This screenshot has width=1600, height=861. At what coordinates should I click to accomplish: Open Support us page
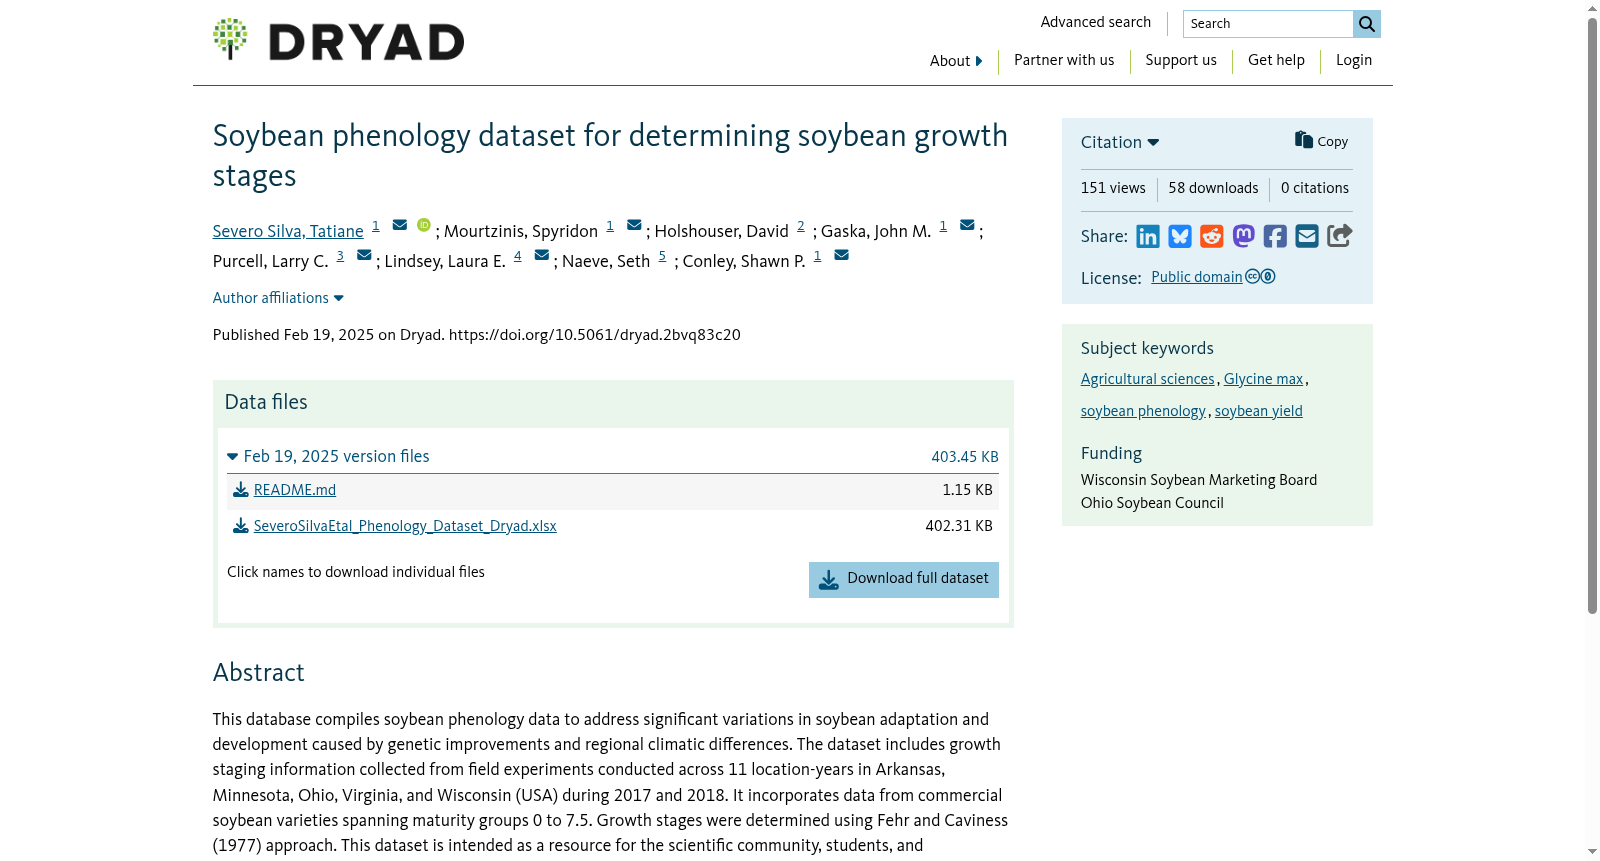(x=1181, y=60)
